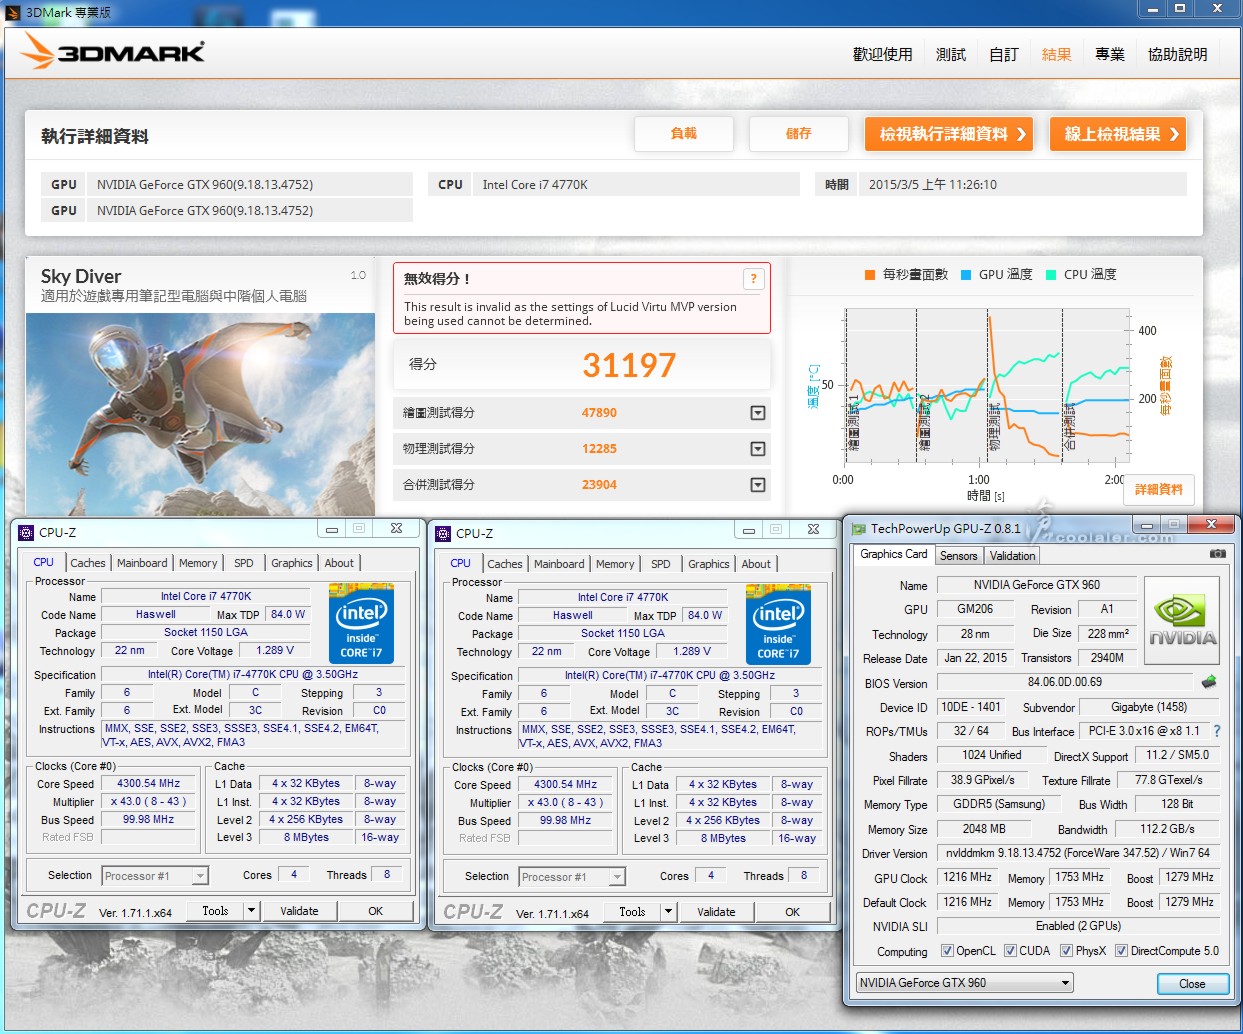This screenshot has height=1034, width=1243.
Task: Click the Driver Version field in GPU-Z
Action: pos(1078,854)
